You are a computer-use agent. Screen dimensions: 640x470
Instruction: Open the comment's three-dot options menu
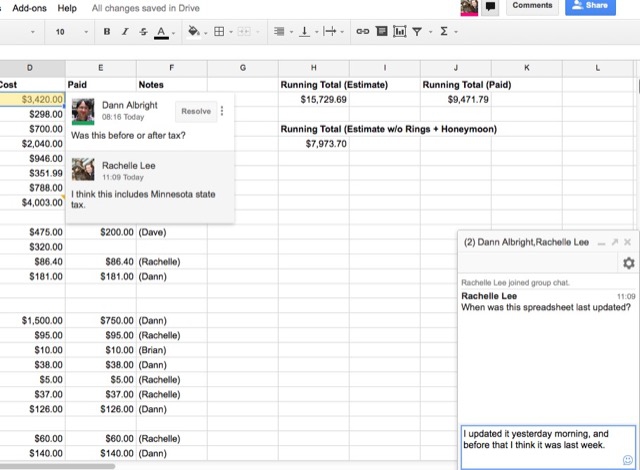(222, 111)
